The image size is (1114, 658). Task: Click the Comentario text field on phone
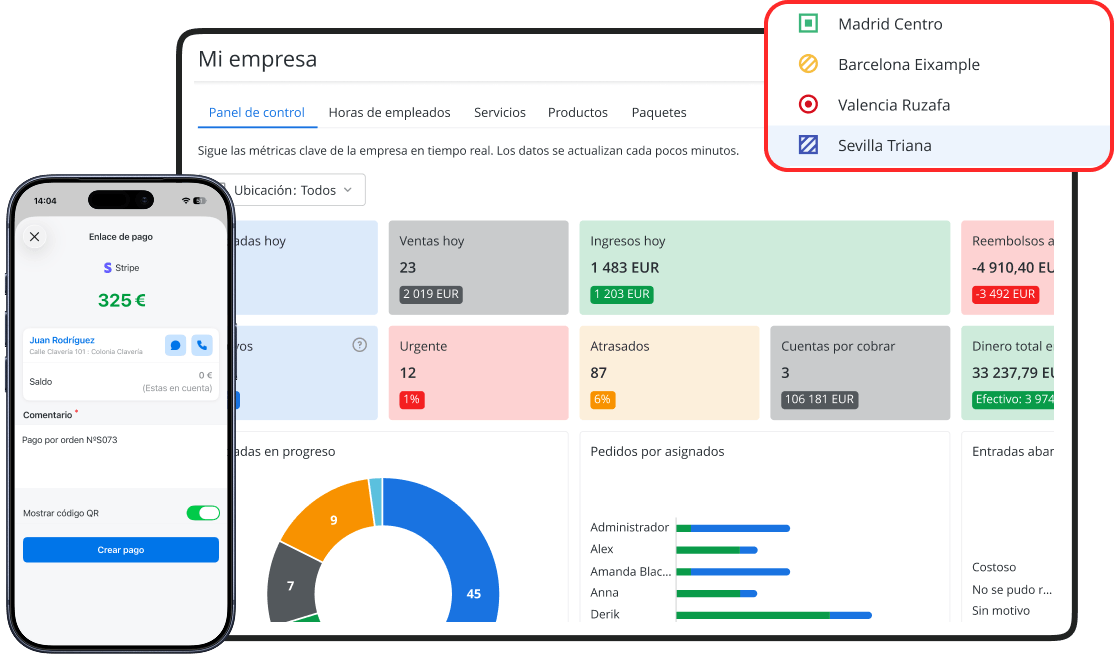pyautogui.click(x=121, y=455)
